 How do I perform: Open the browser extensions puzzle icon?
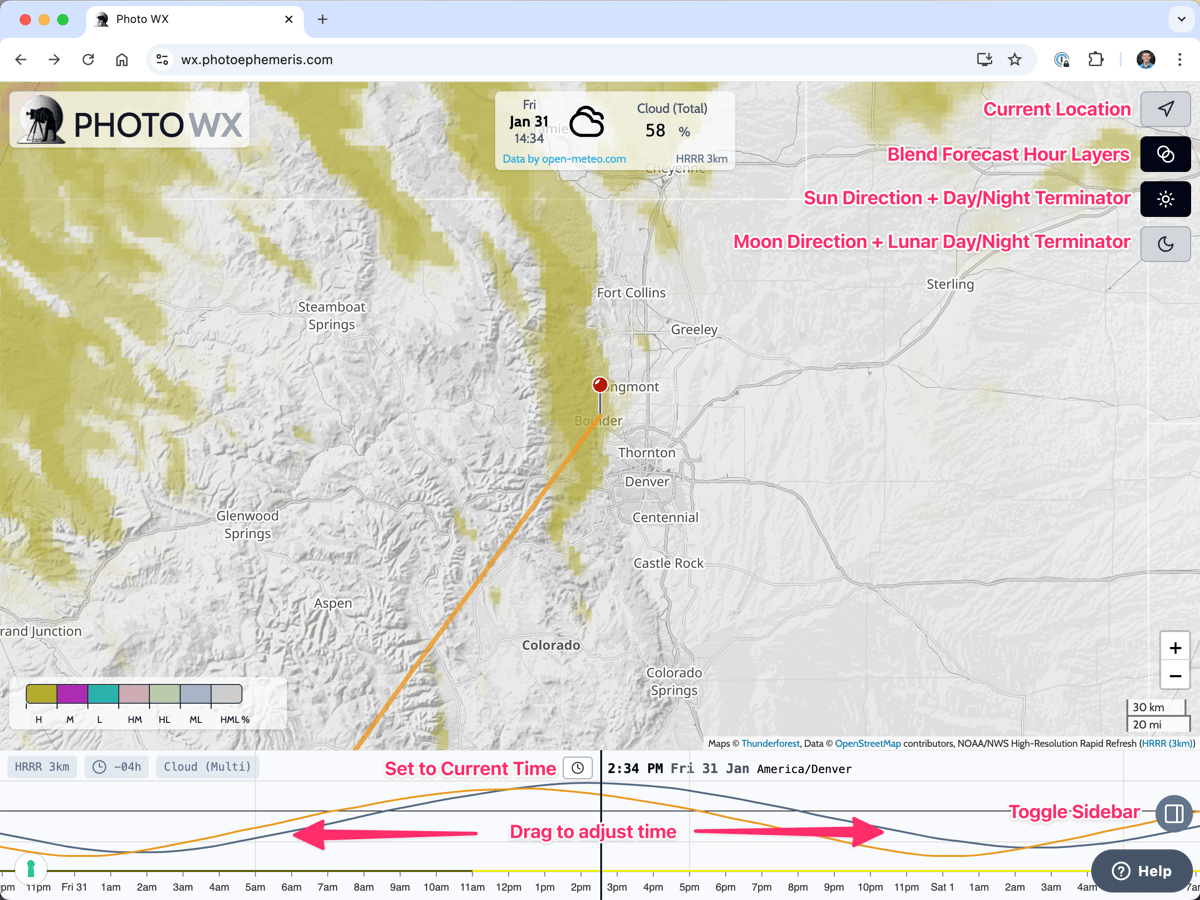coord(1096,60)
